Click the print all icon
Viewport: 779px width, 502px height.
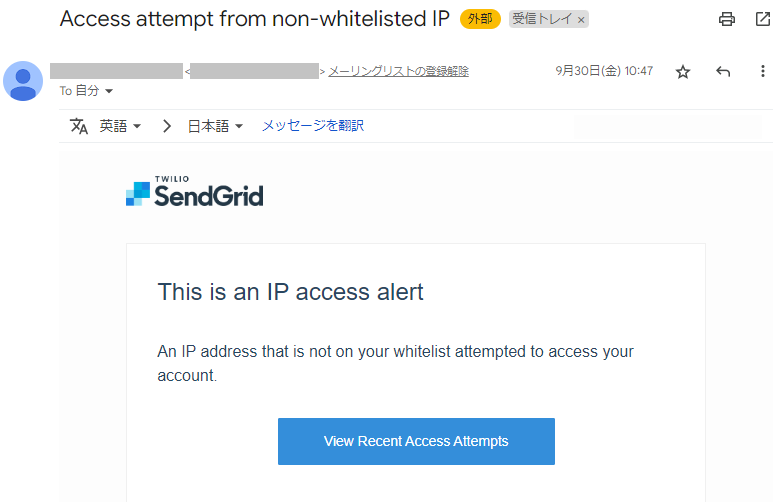[726, 19]
